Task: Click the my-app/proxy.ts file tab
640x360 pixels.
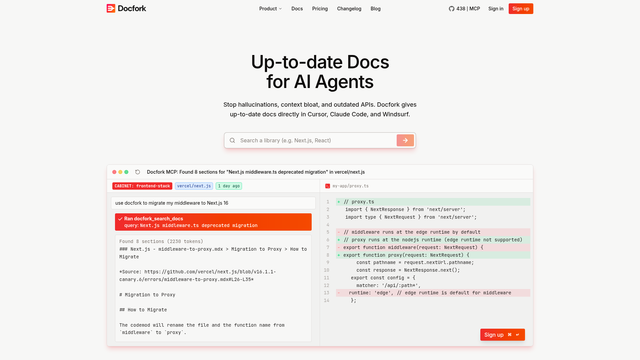Action: point(347,186)
